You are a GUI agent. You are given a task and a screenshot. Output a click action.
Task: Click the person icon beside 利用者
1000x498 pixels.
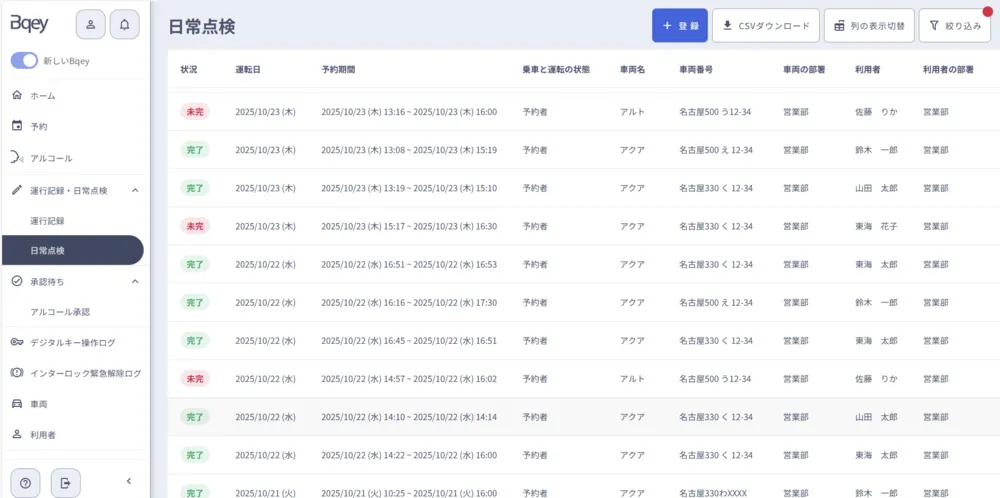(x=17, y=434)
